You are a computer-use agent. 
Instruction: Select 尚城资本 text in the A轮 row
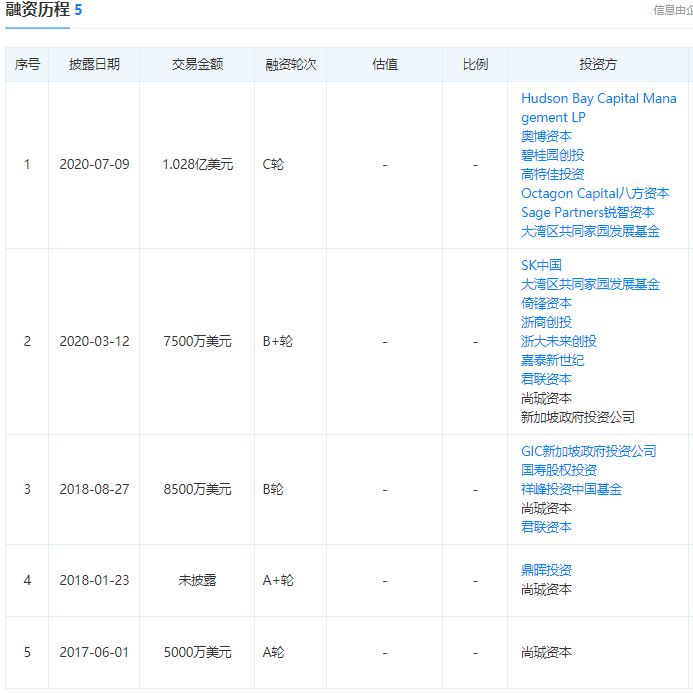(x=546, y=653)
